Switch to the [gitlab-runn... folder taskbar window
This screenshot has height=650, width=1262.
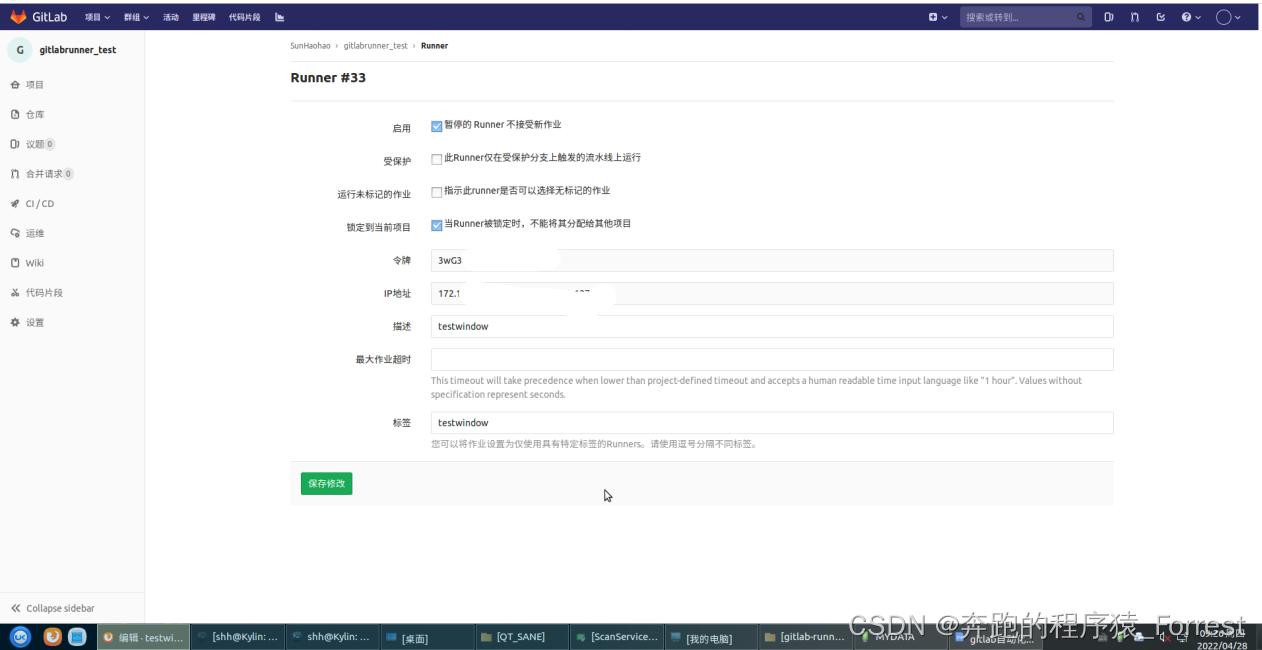click(804, 637)
